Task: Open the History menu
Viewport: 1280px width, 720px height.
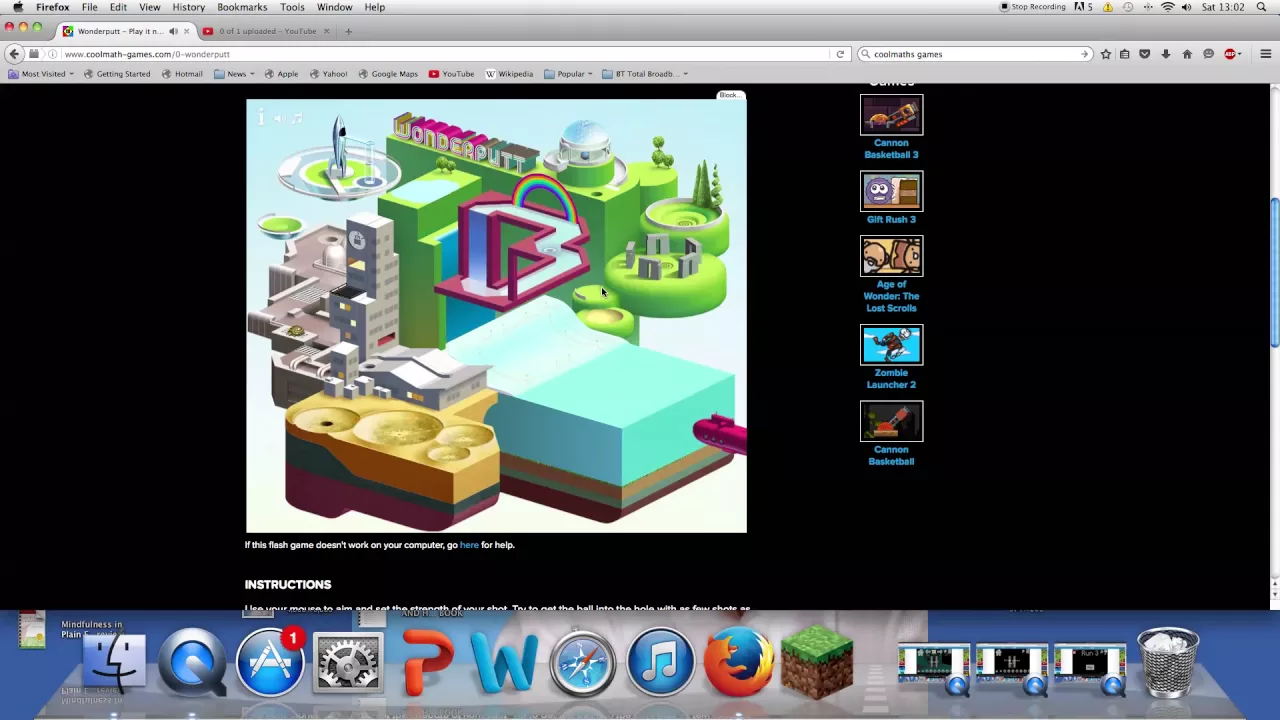Action: (x=188, y=7)
